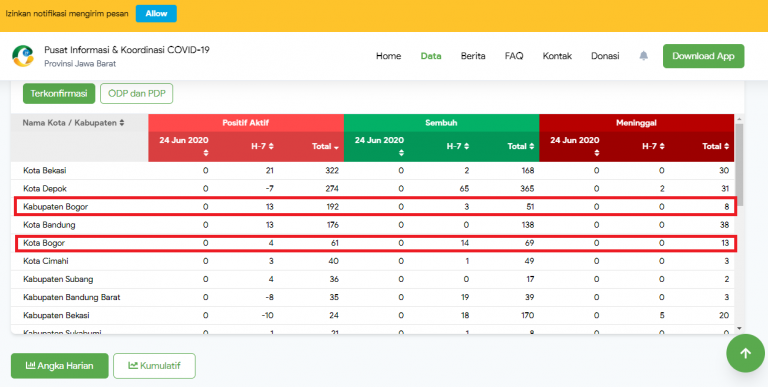Viewport: 768px width, 387px height.
Task: Open the Home menu
Action: [388, 56]
